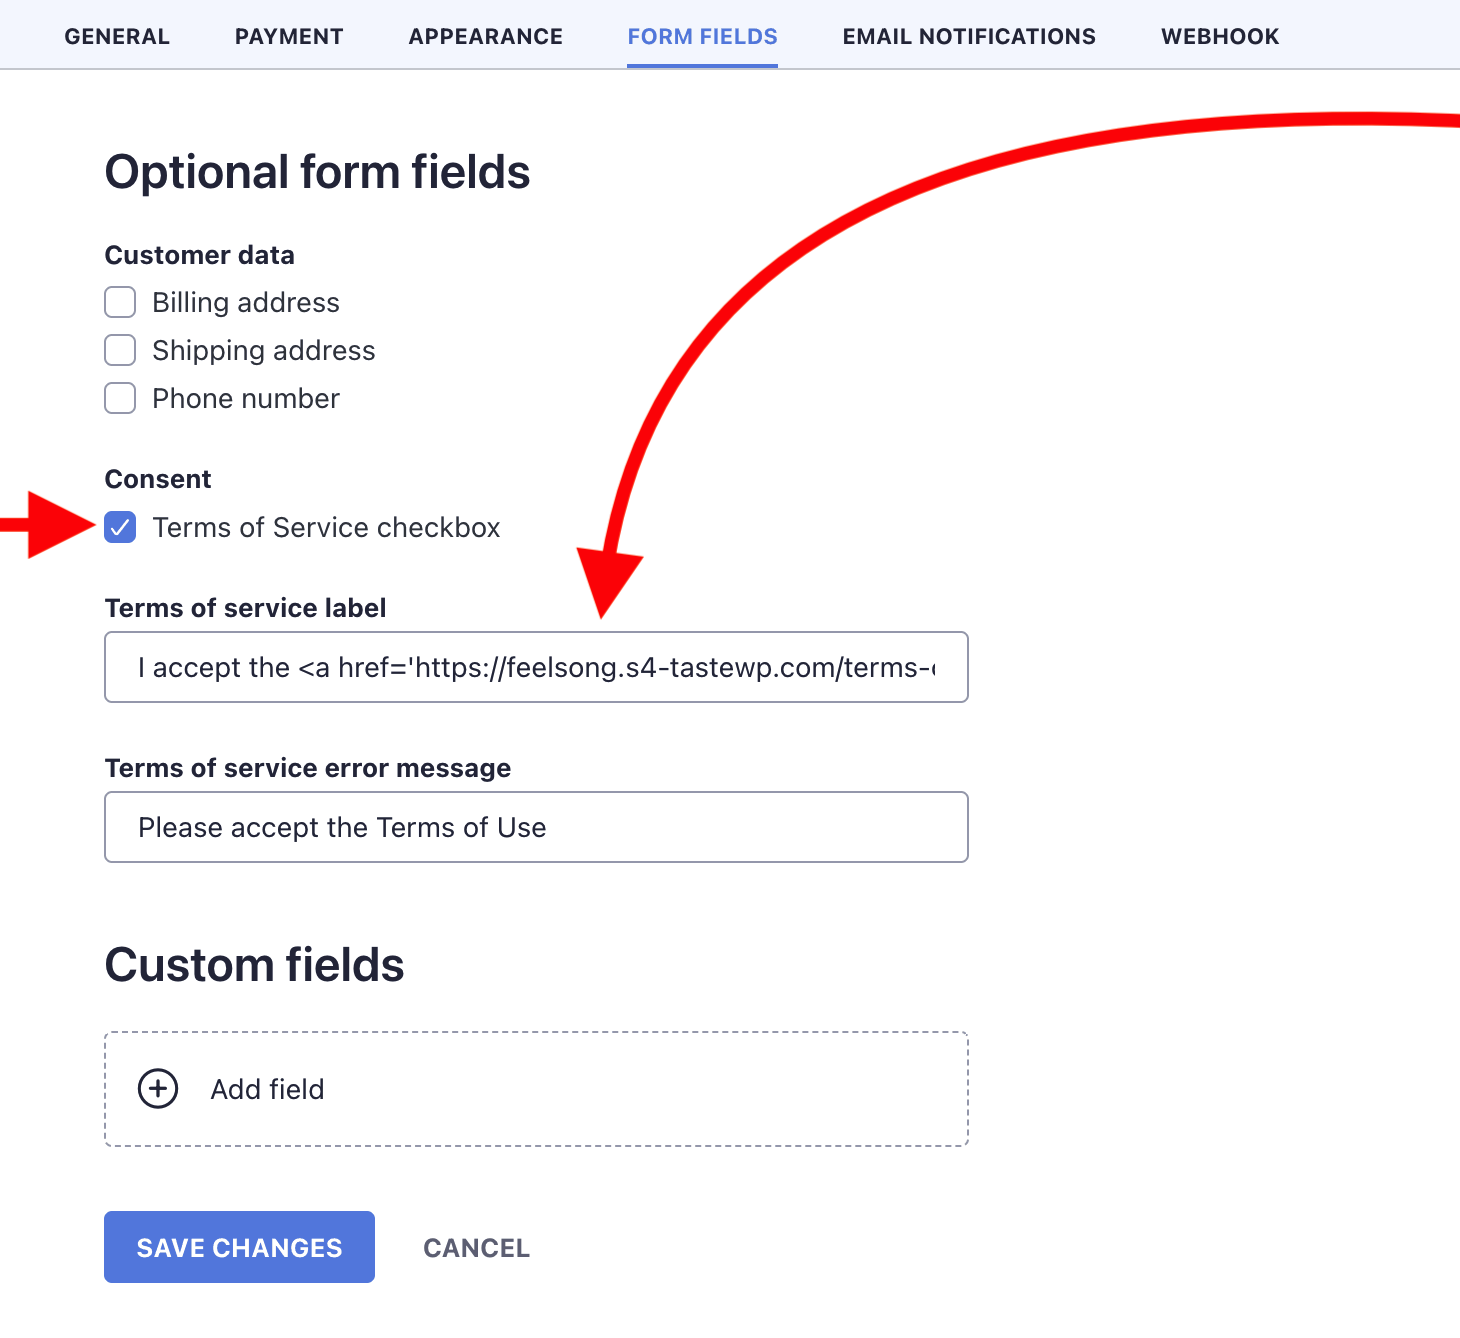
Task: Click the Terms of service error message field
Action: 536,827
